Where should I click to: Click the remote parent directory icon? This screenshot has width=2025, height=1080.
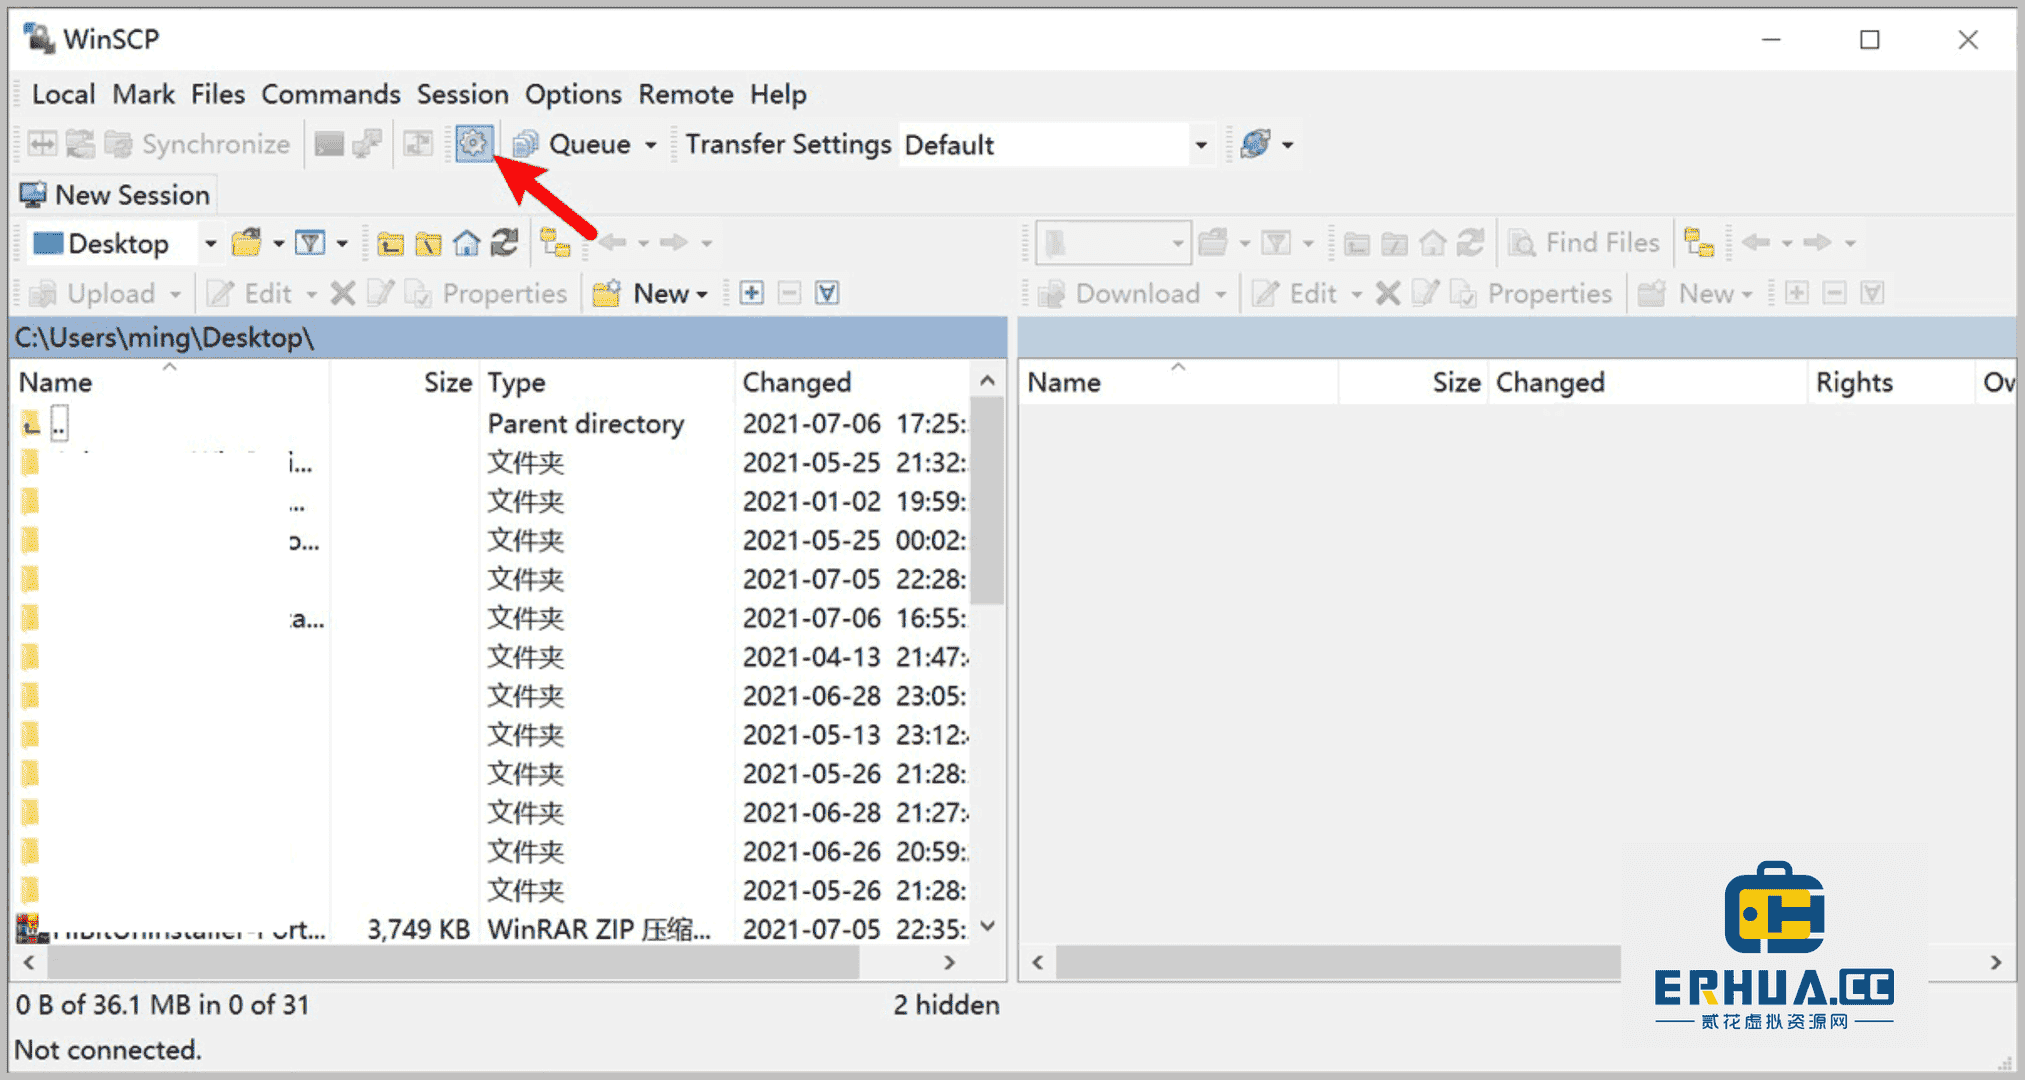(x=1357, y=243)
